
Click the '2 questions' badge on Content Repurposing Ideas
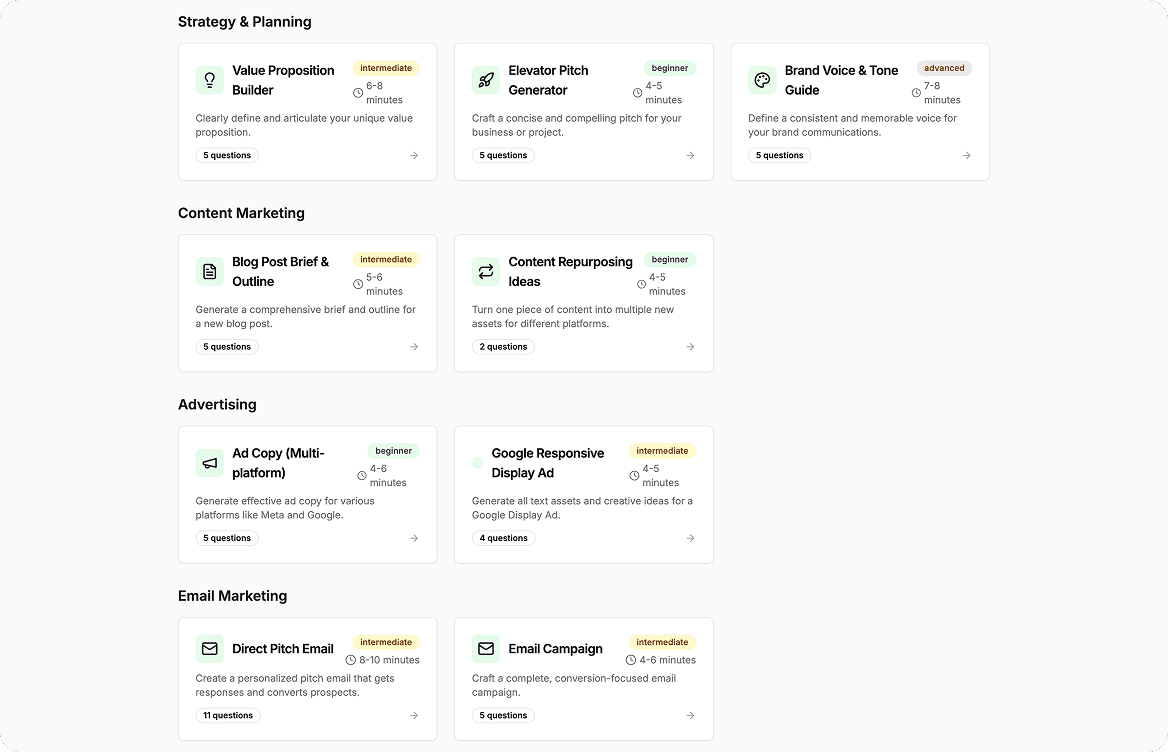point(503,347)
